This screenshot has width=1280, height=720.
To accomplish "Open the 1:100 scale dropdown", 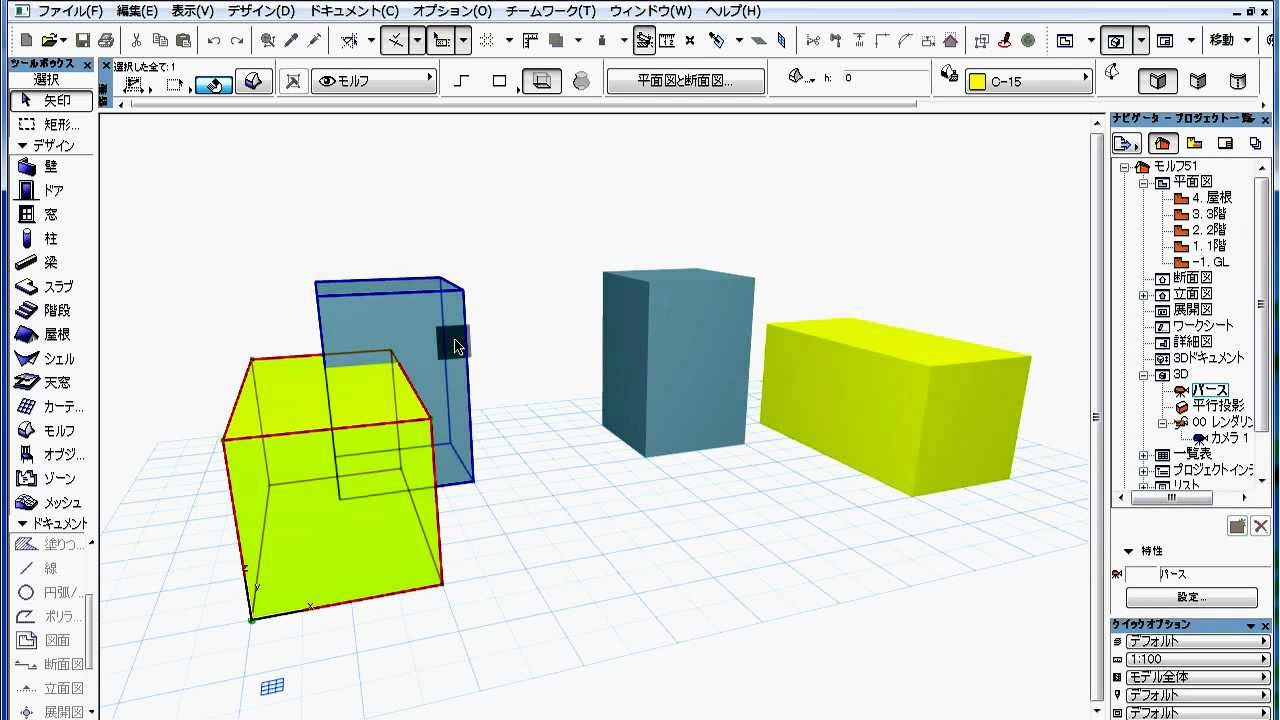I will (1197, 659).
